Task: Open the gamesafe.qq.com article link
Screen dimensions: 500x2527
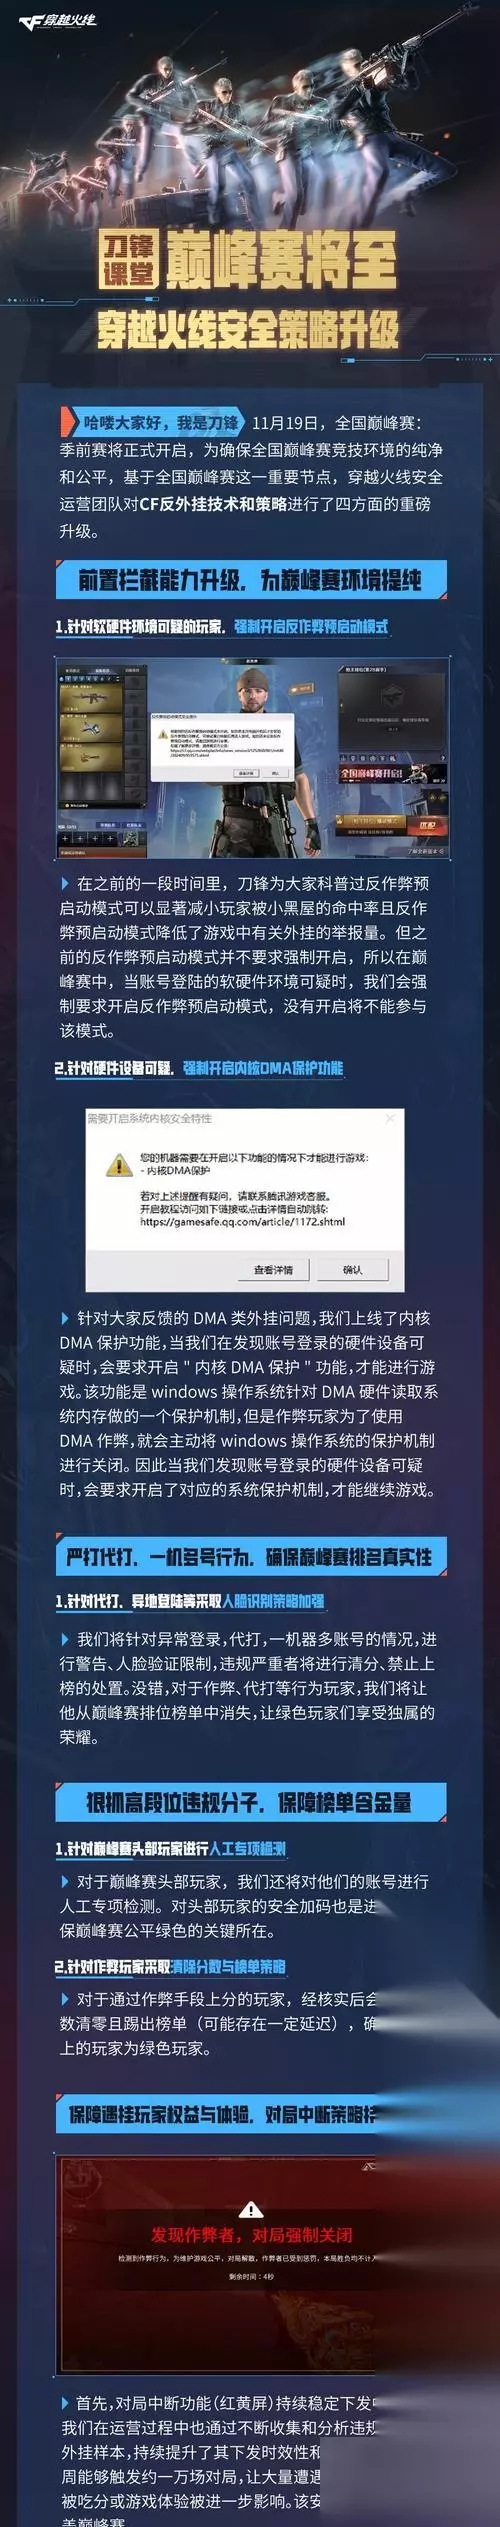Action: 243,1221
